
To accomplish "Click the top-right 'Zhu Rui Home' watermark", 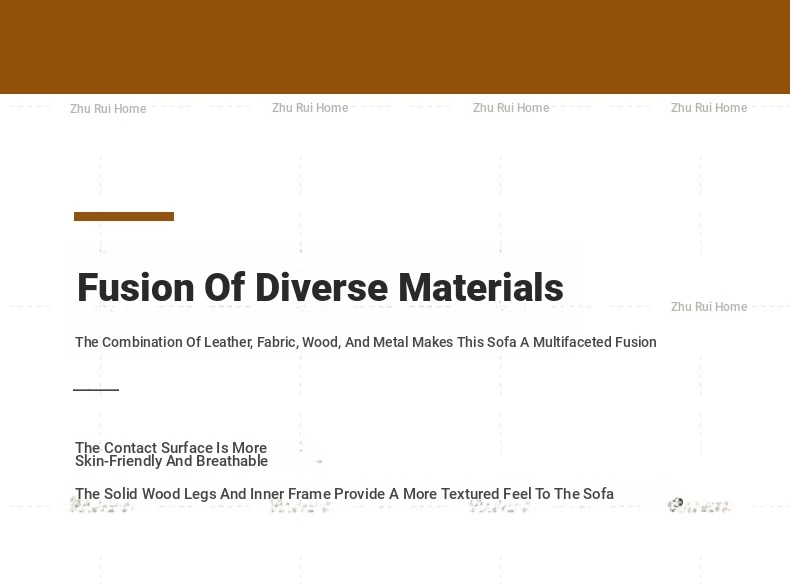I will click(709, 108).
